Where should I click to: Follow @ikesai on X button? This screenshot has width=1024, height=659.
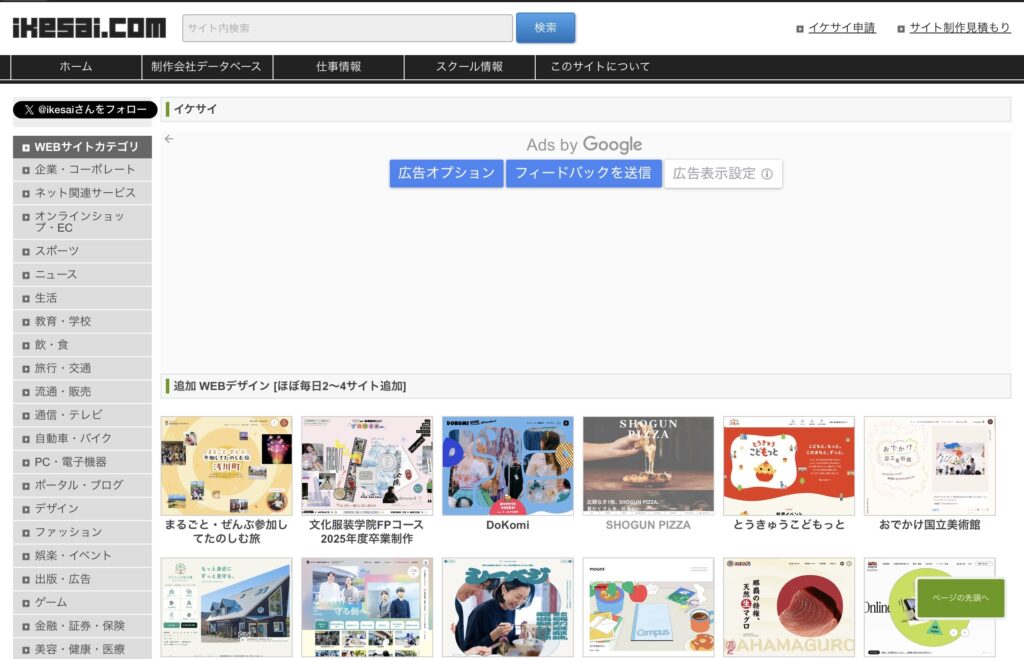click(x=85, y=110)
